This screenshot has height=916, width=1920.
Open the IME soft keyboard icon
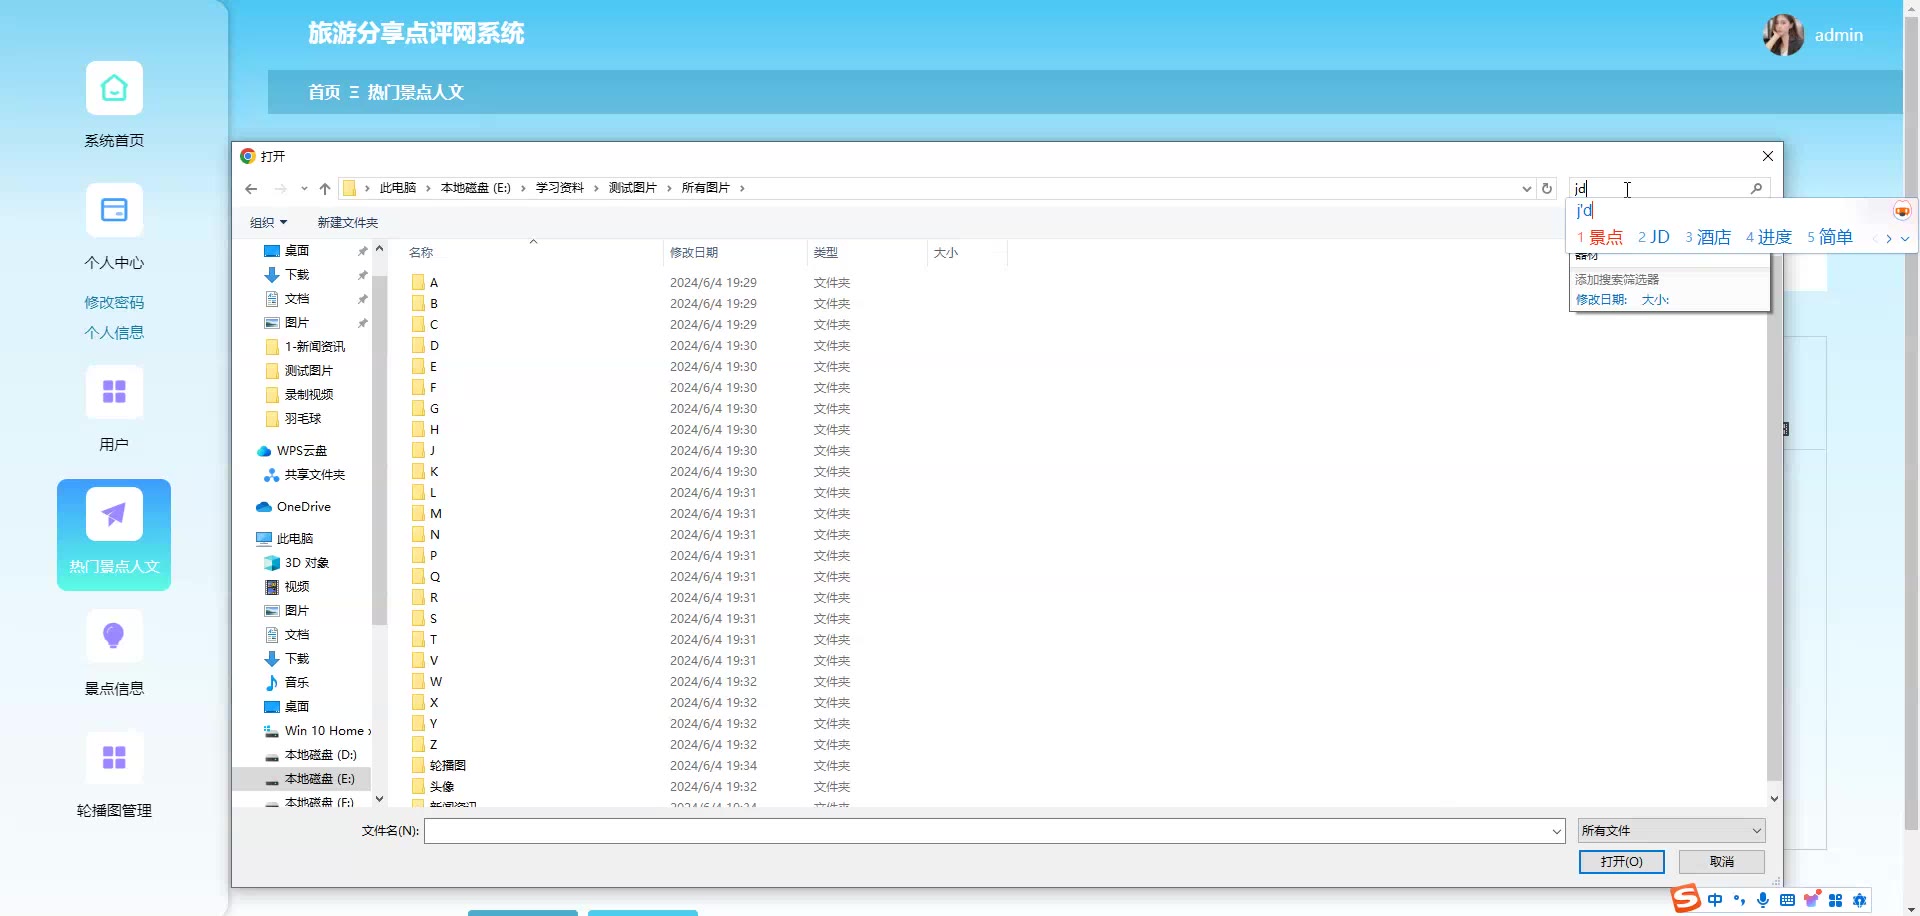click(x=1787, y=900)
